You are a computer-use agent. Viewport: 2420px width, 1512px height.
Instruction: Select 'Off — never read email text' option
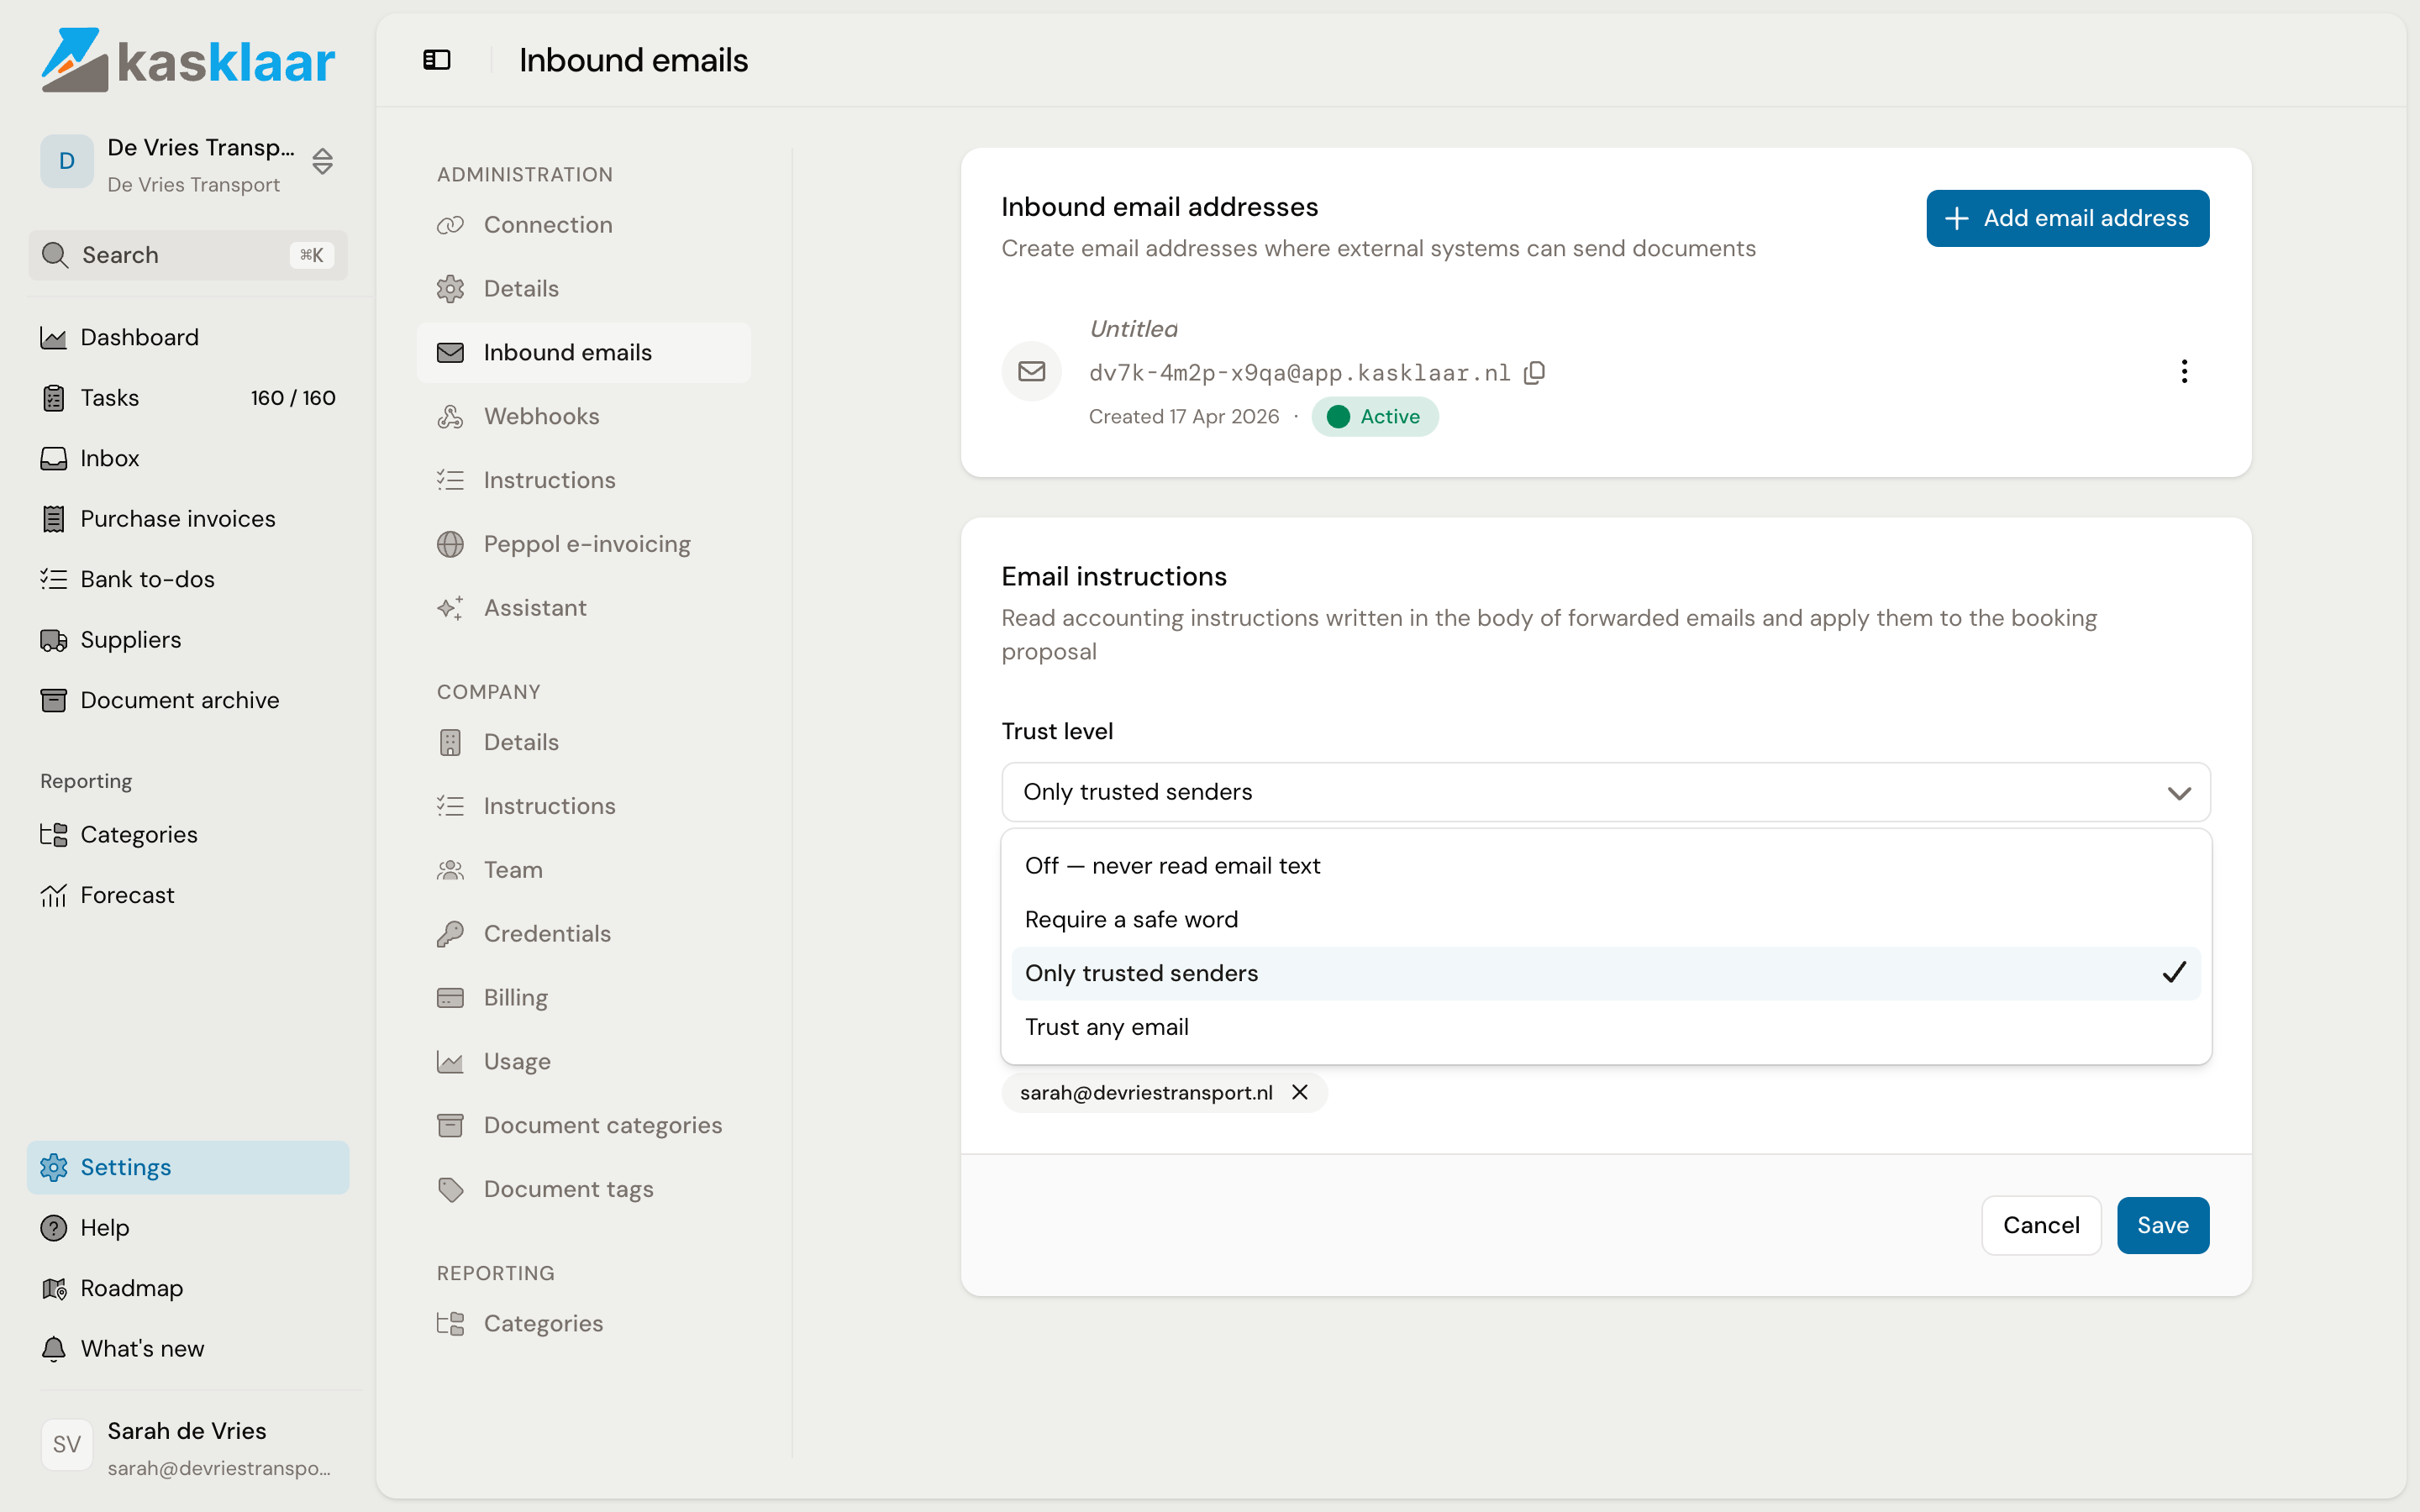click(x=1606, y=865)
